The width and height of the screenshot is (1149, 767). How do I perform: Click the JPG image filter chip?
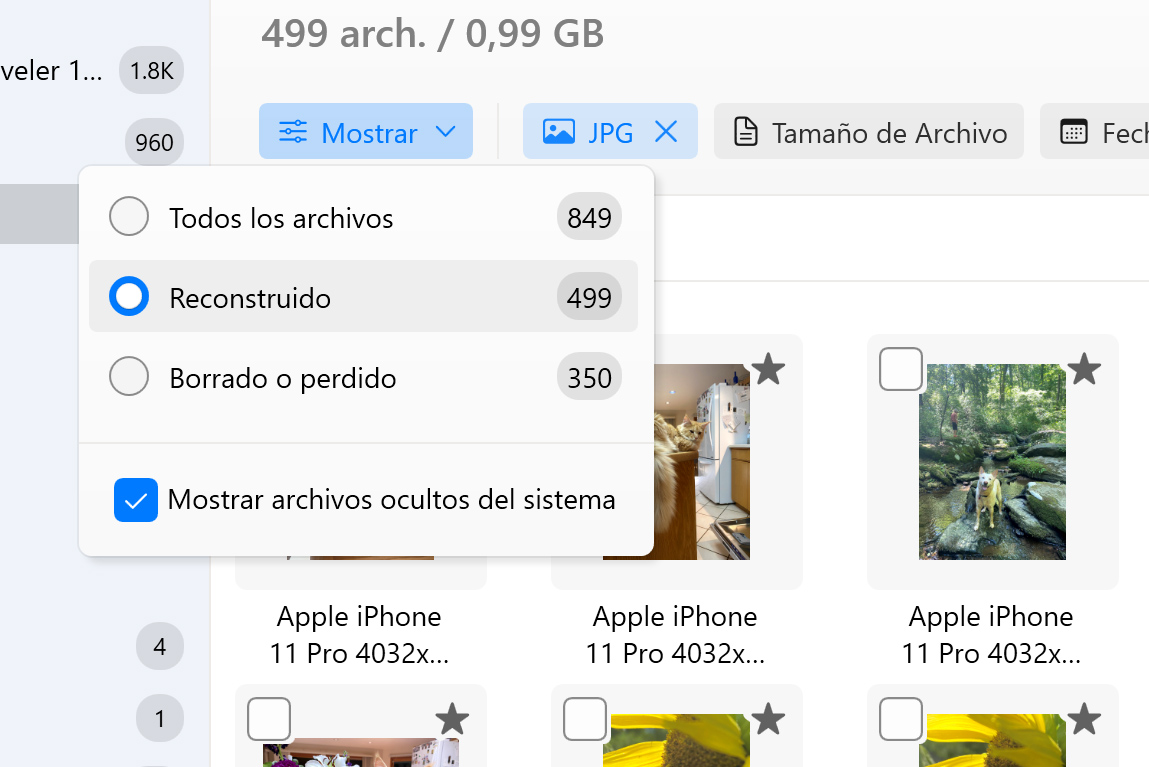coord(610,132)
